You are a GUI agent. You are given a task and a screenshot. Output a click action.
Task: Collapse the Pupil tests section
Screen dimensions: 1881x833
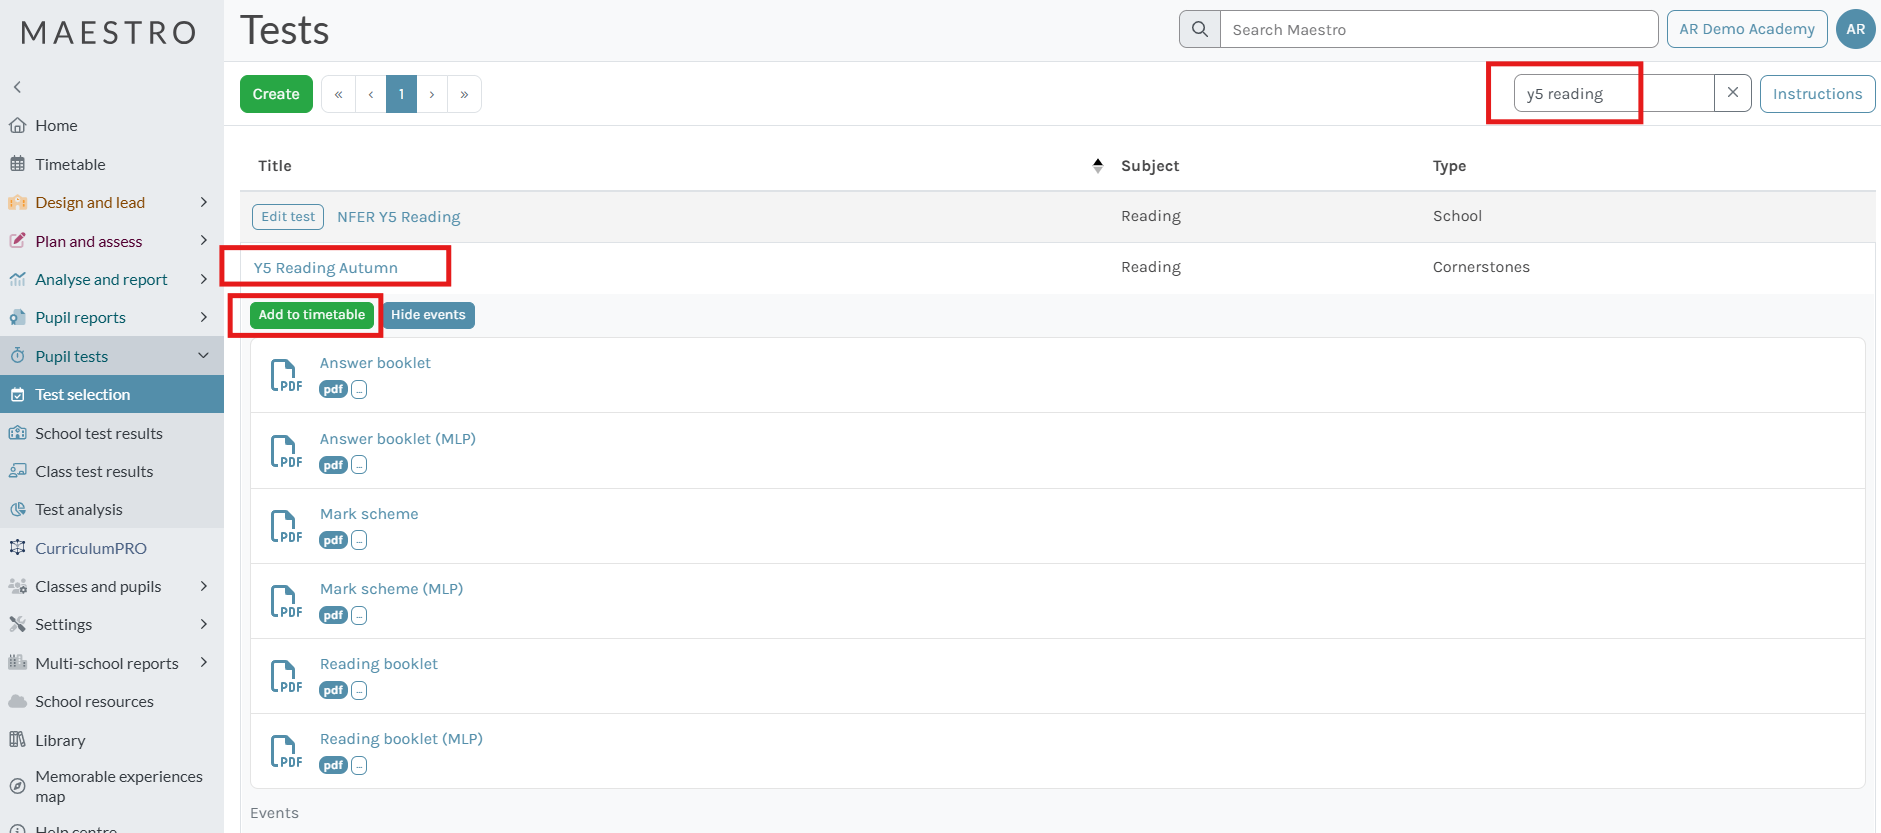point(204,356)
